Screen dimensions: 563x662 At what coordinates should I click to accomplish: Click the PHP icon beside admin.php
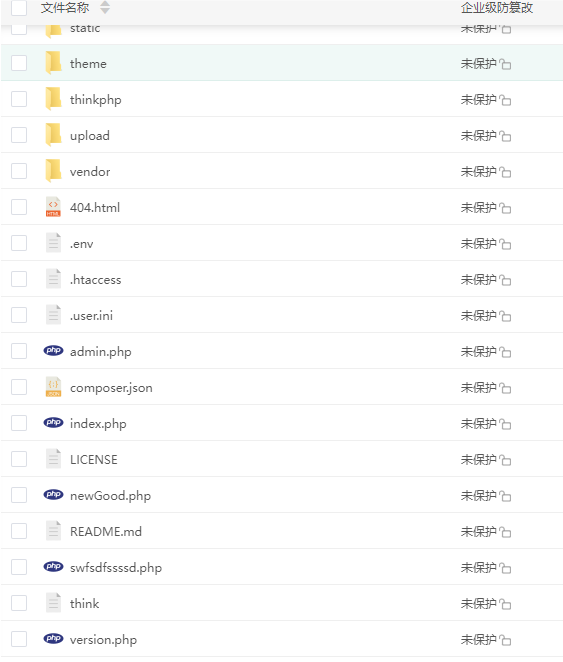coord(53,351)
